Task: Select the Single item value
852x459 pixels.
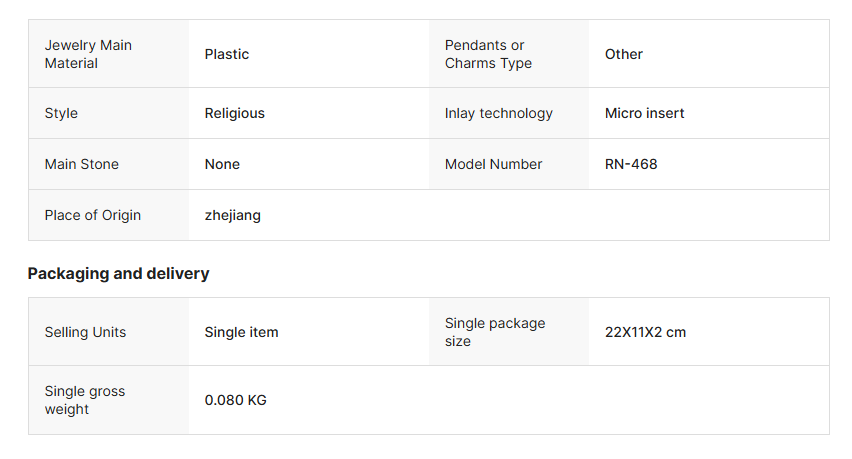Action: [x=242, y=332]
